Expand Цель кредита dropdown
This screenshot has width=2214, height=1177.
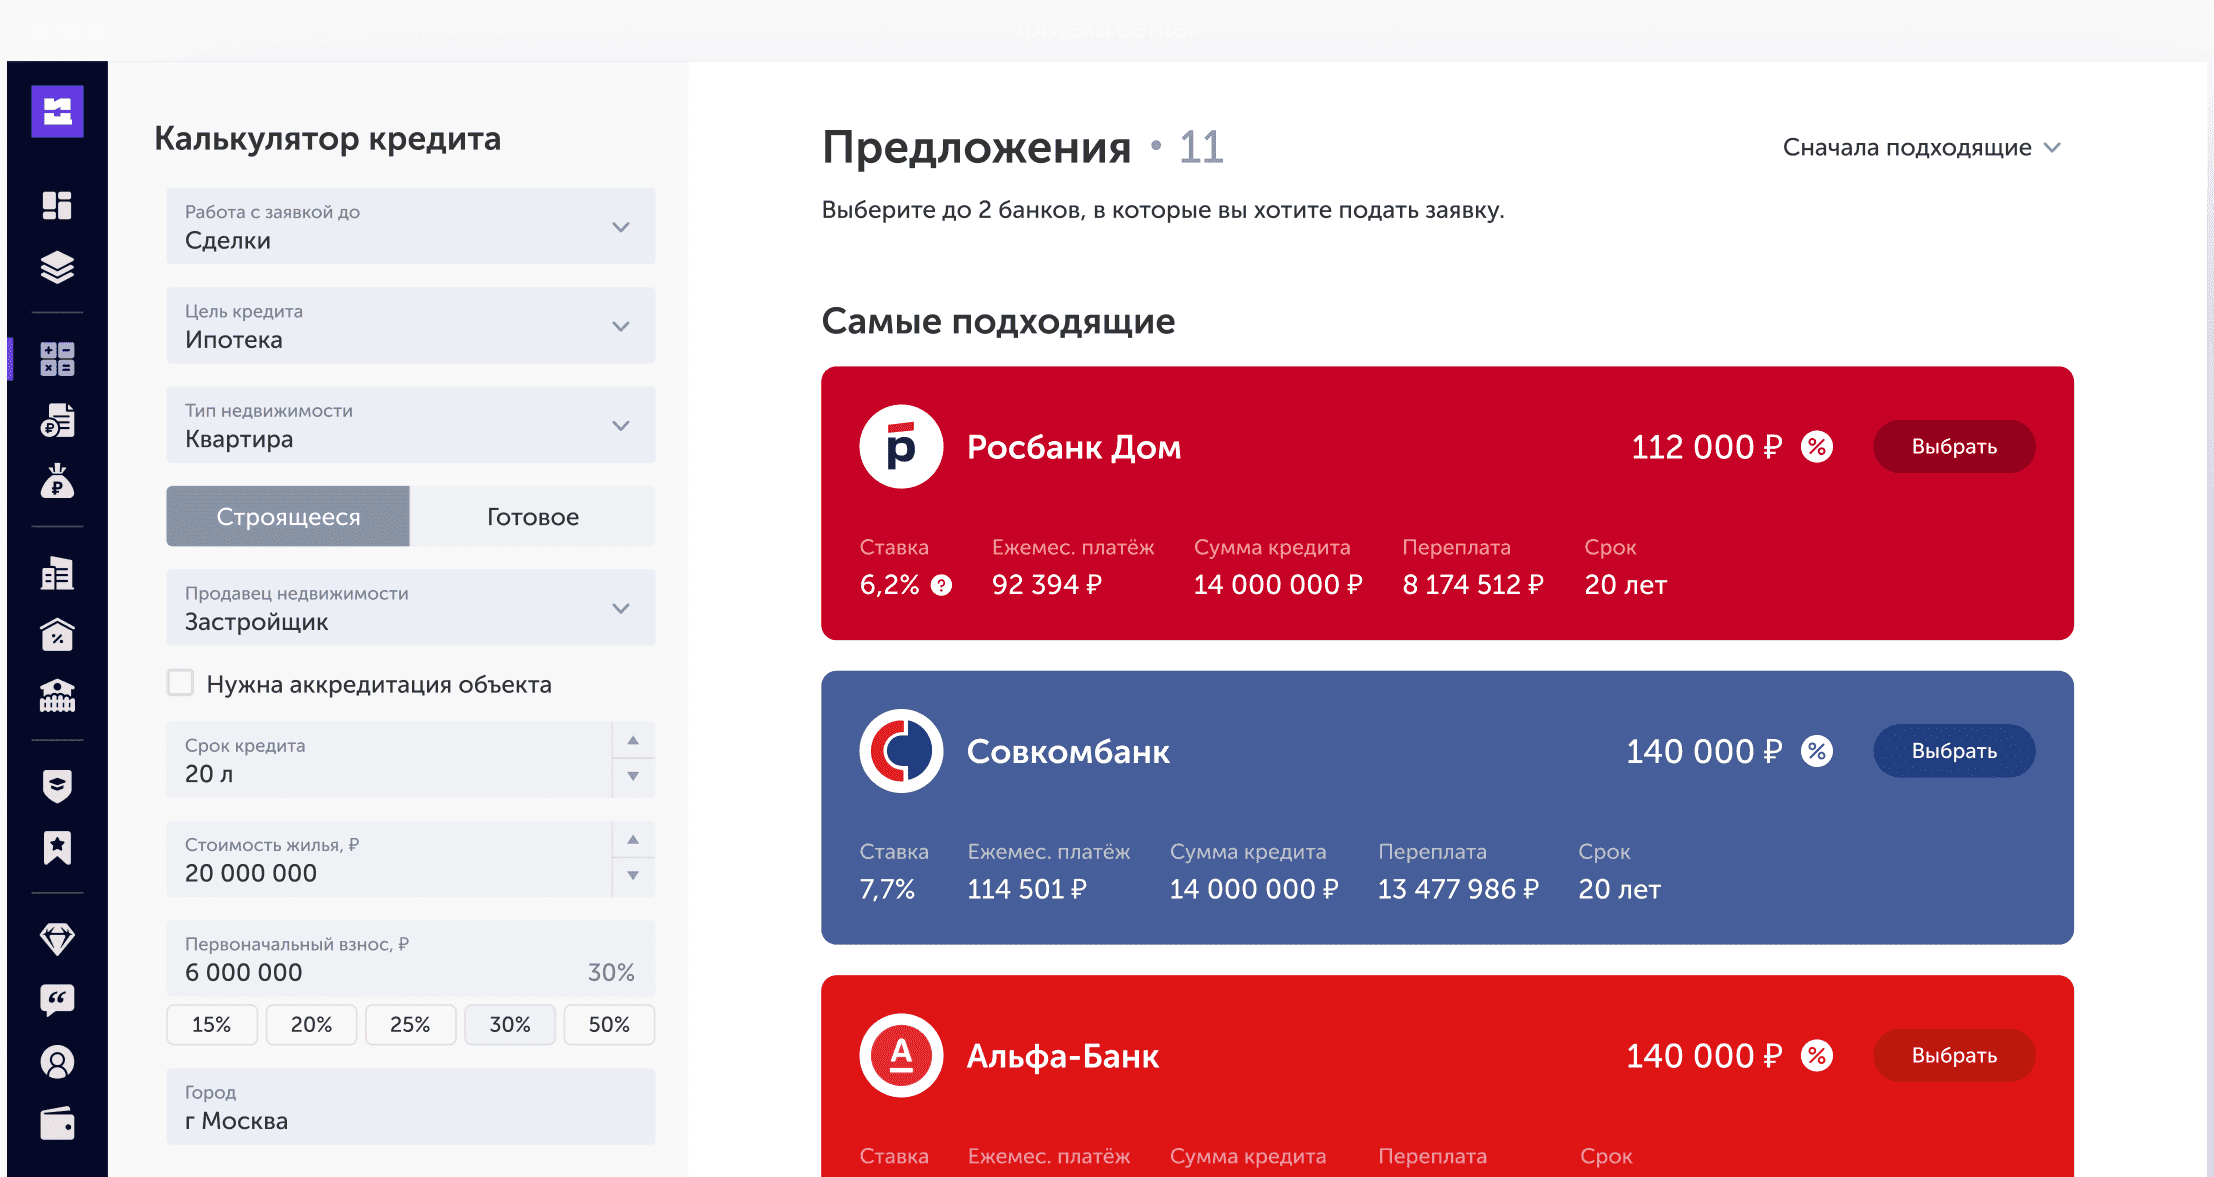411,325
